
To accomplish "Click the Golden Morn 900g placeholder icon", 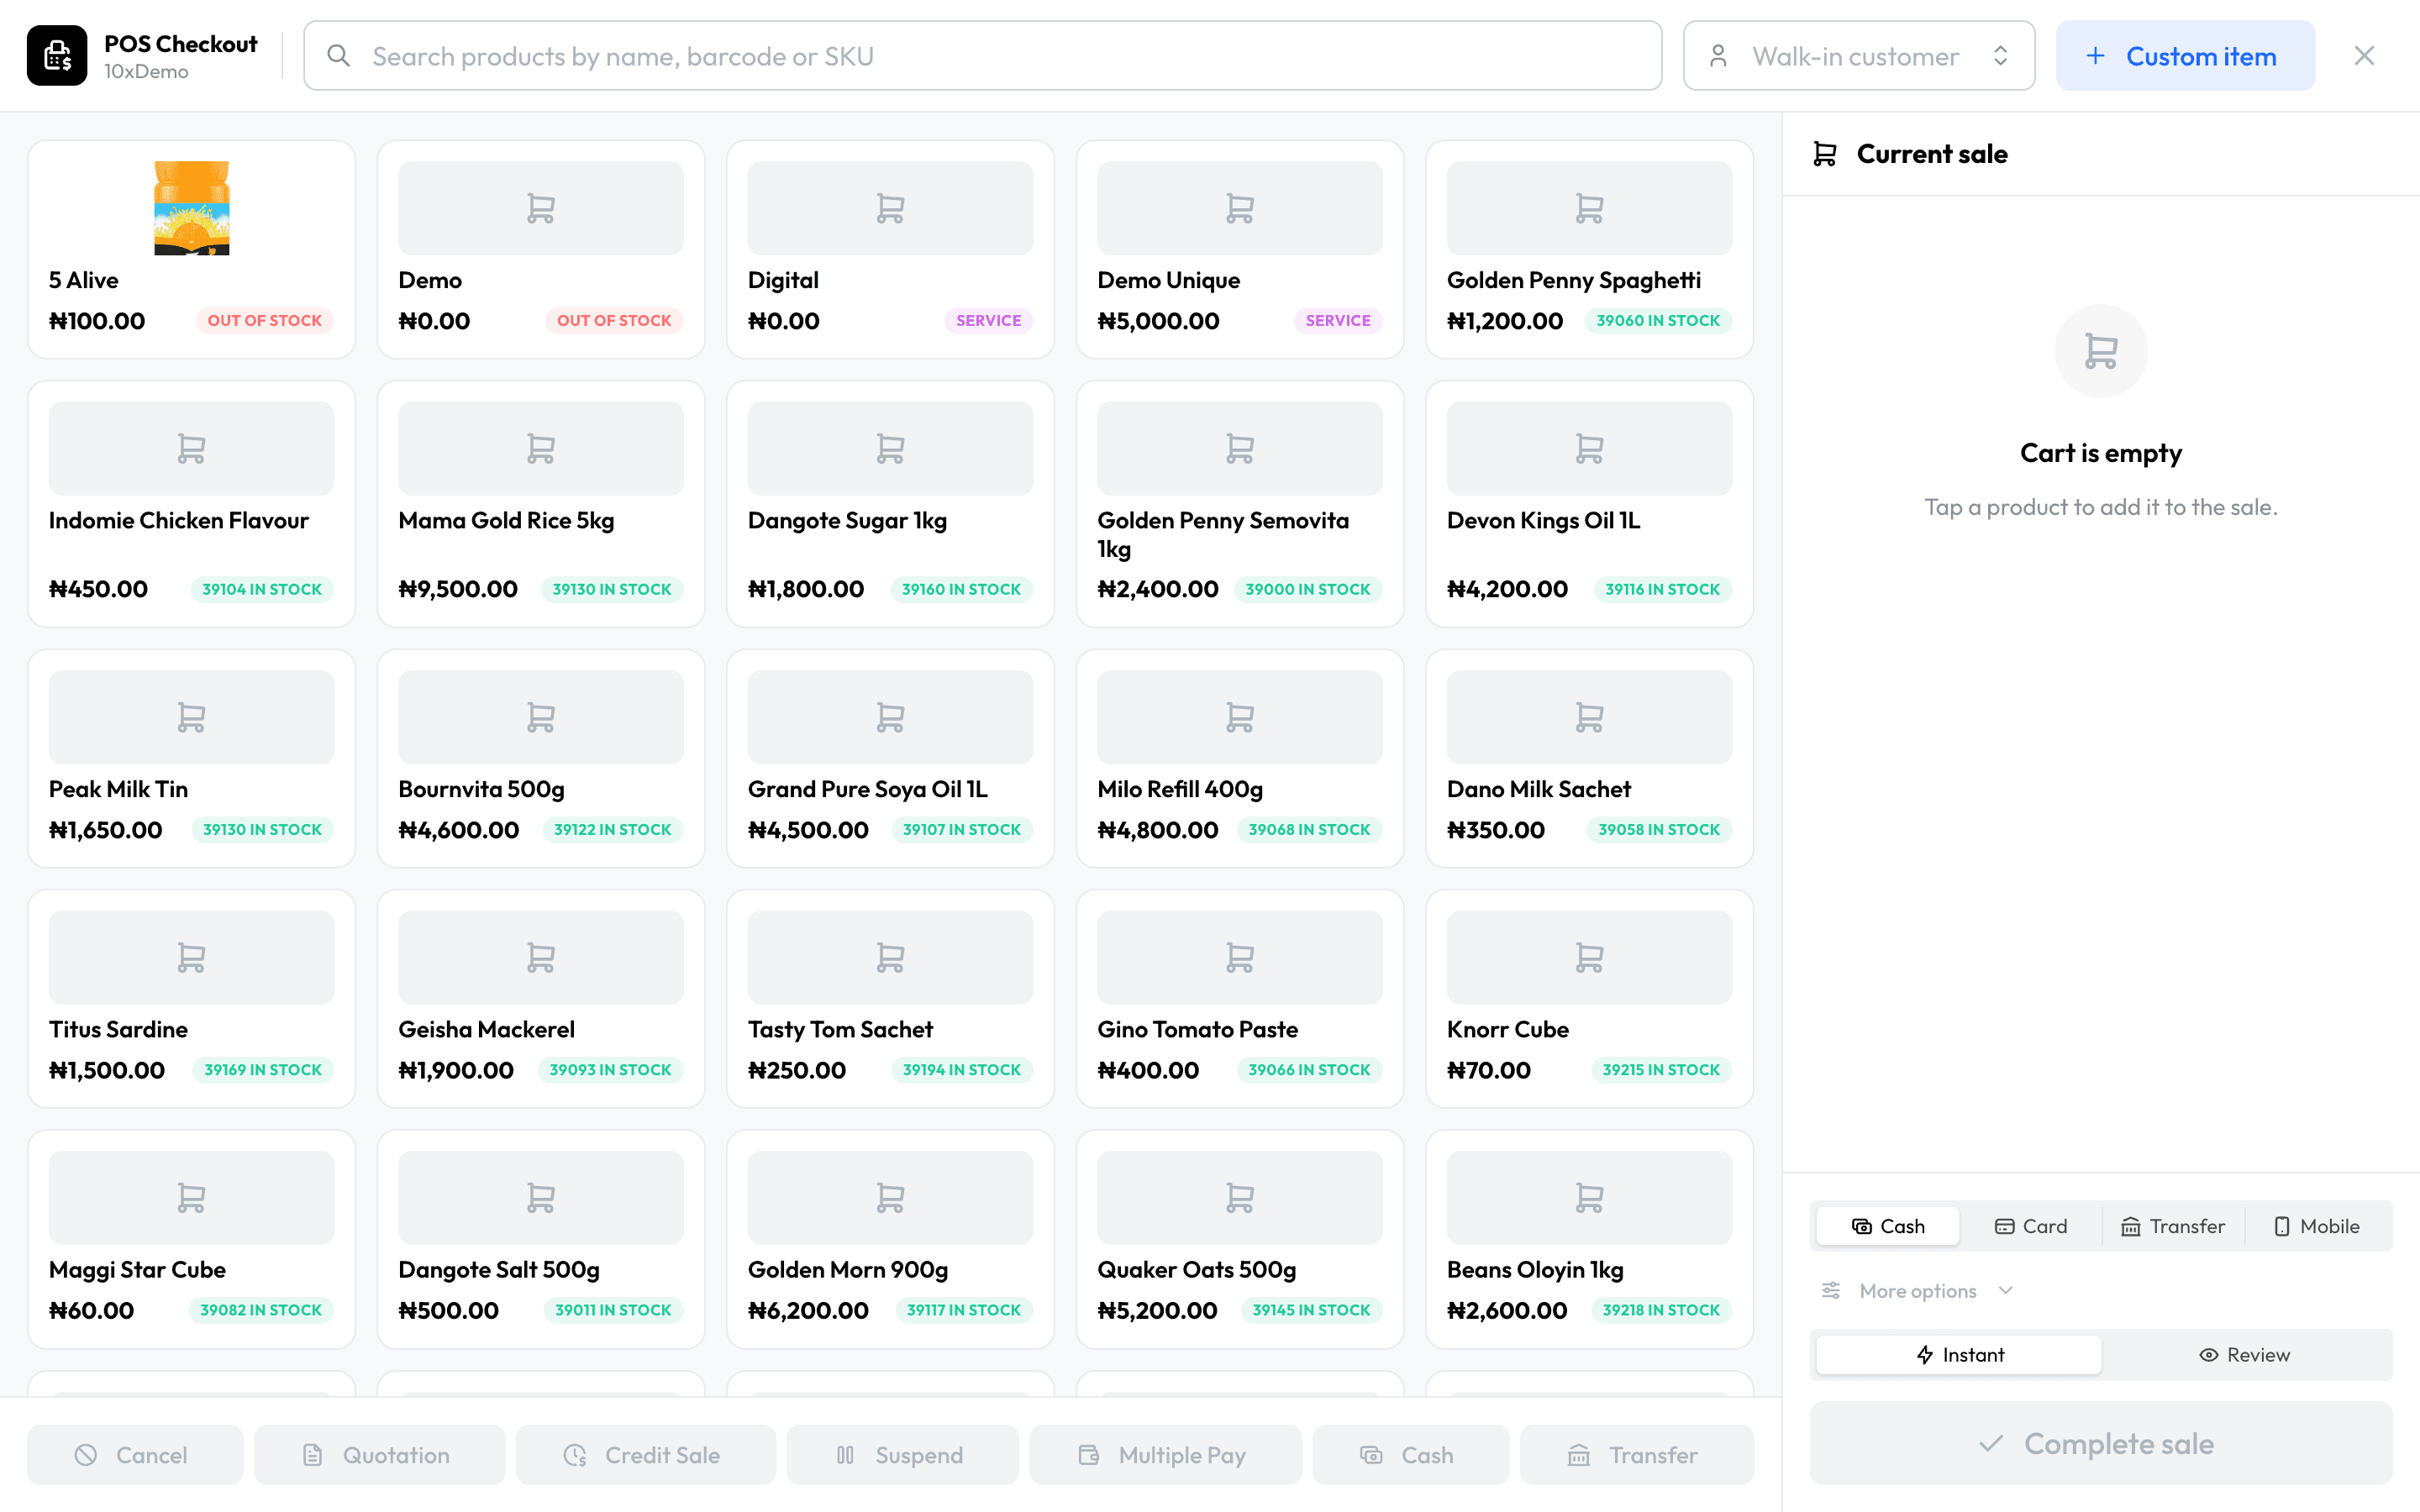I will [x=890, y=1197].
